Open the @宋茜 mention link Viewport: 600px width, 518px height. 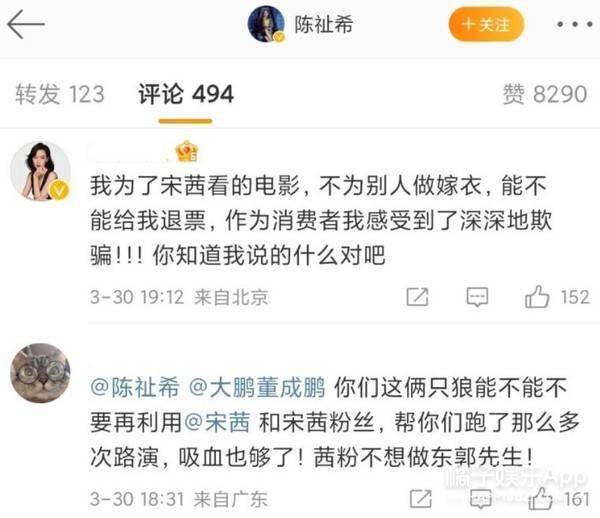click(x=217, y=422)
